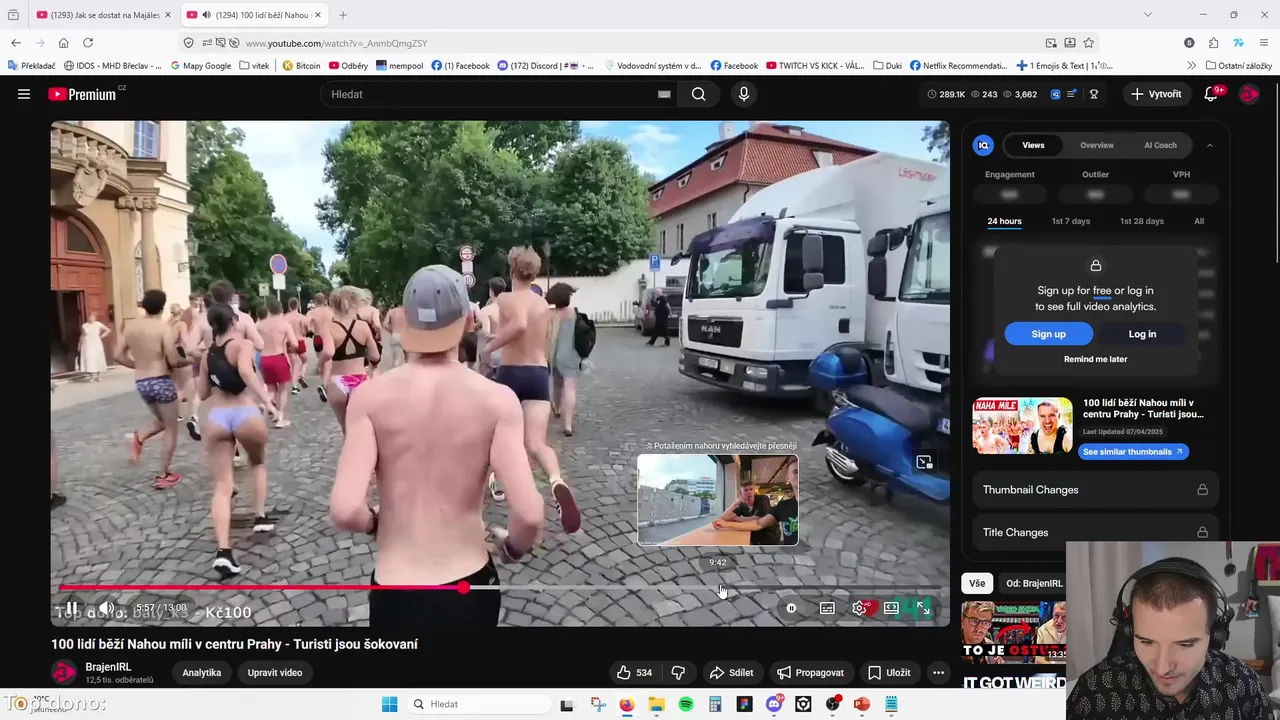Click See similar thumbnails button
This screenshot has height=720, width=1280.
(1133, 452)
